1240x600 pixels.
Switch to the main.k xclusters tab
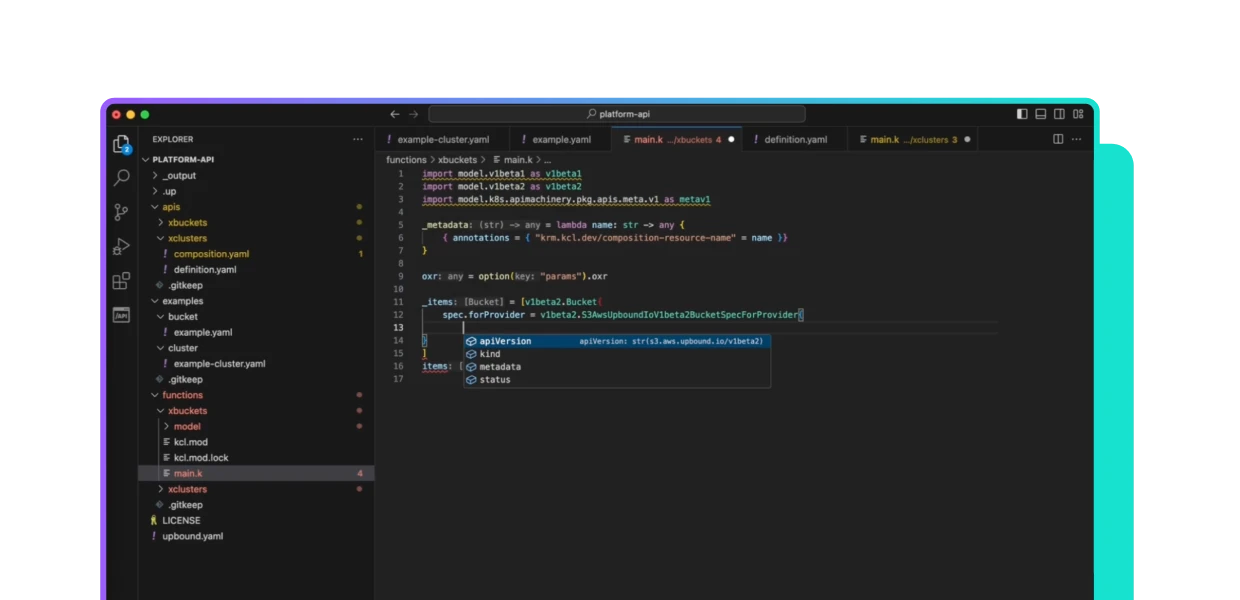pos(913,140)
